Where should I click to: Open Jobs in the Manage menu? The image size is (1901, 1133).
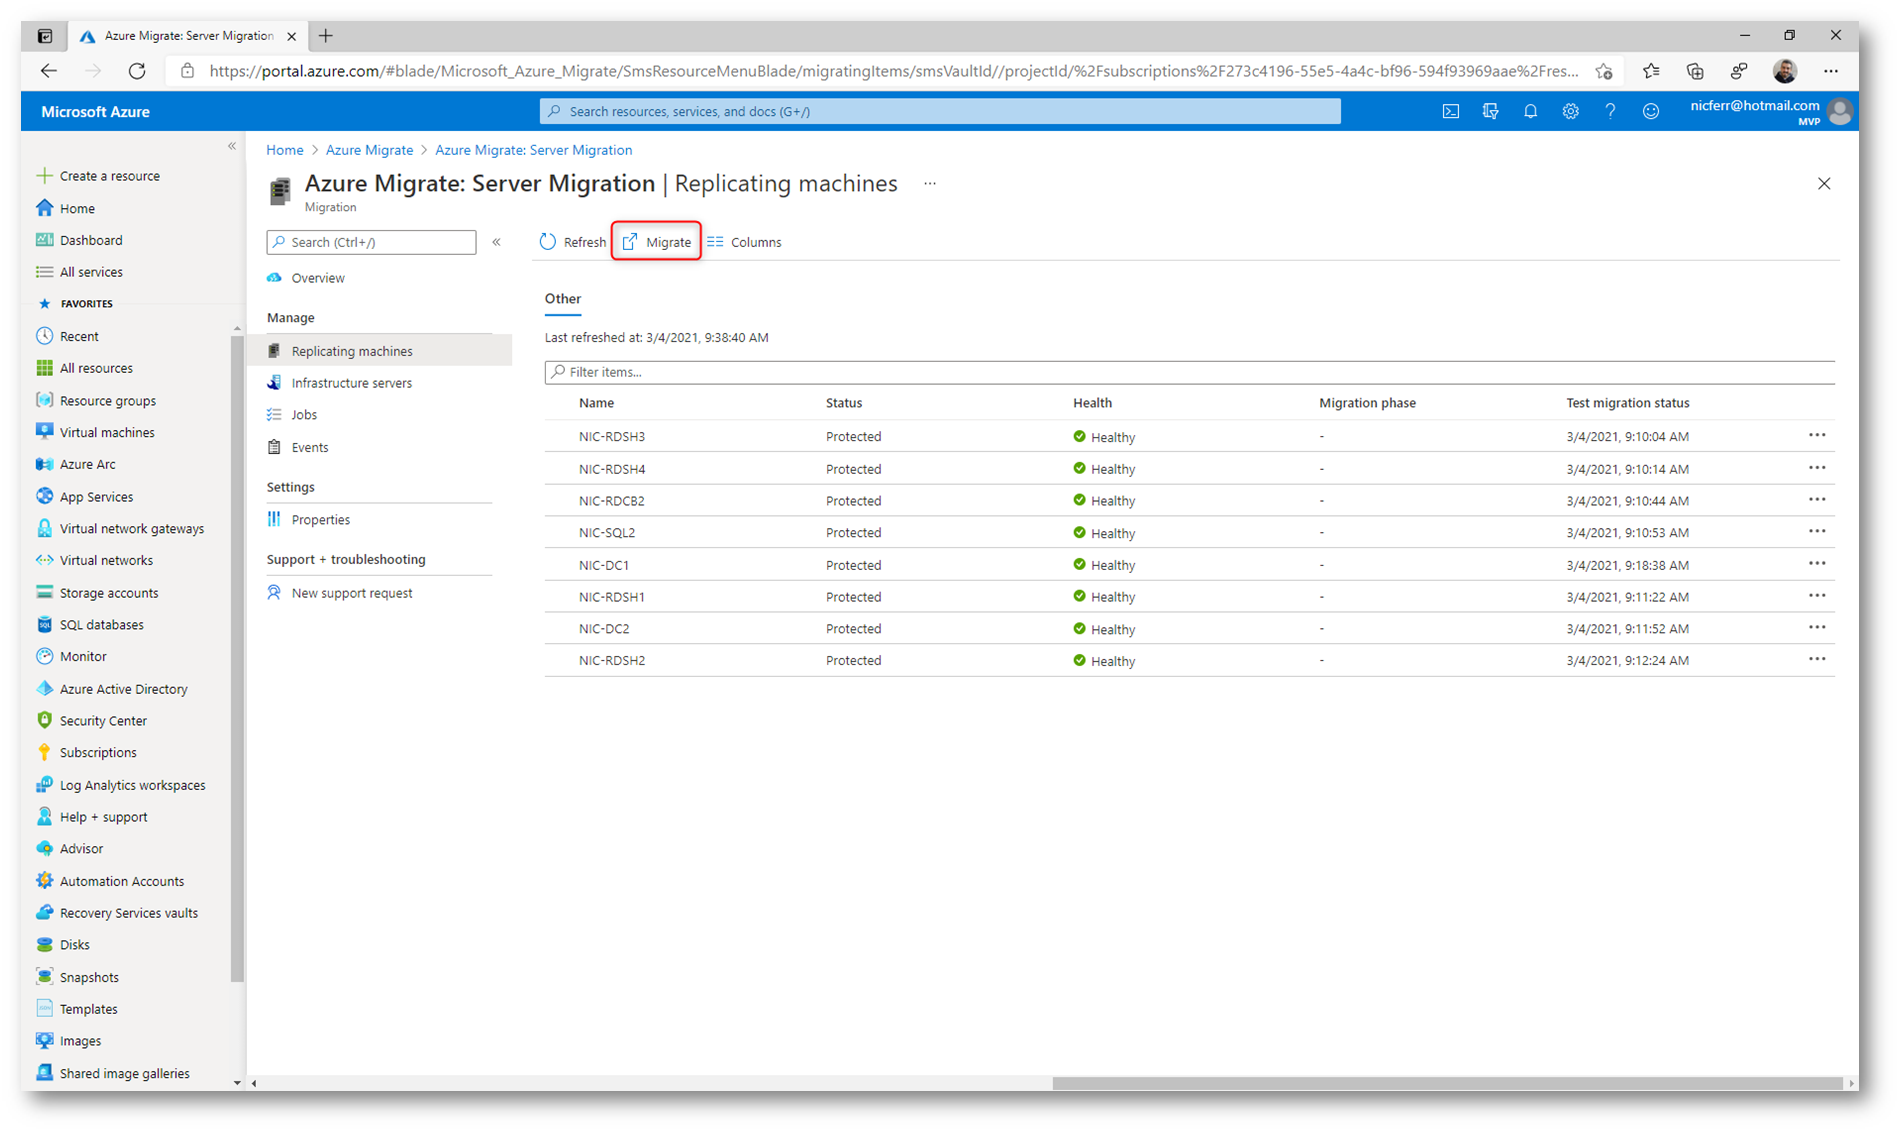[304, 415]
